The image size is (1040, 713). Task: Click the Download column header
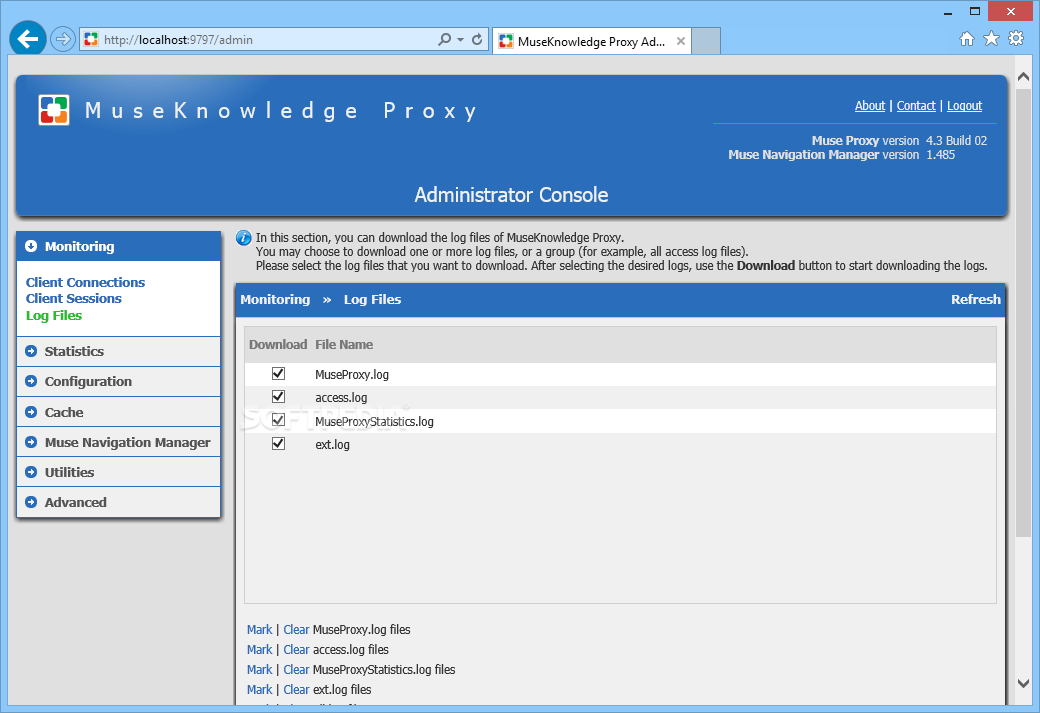tap(278, 344)
